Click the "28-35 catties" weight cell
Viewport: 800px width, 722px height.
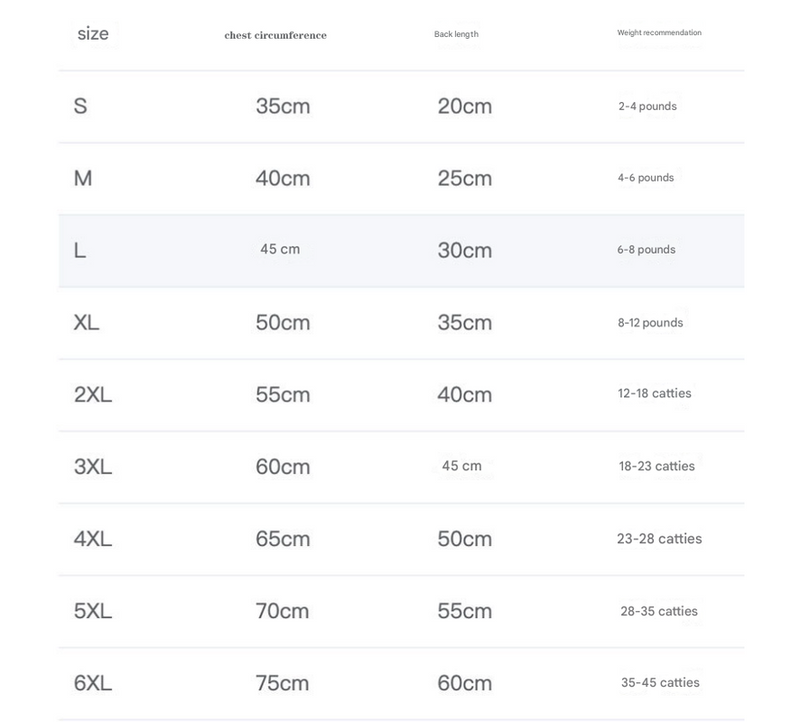[658, 611]
